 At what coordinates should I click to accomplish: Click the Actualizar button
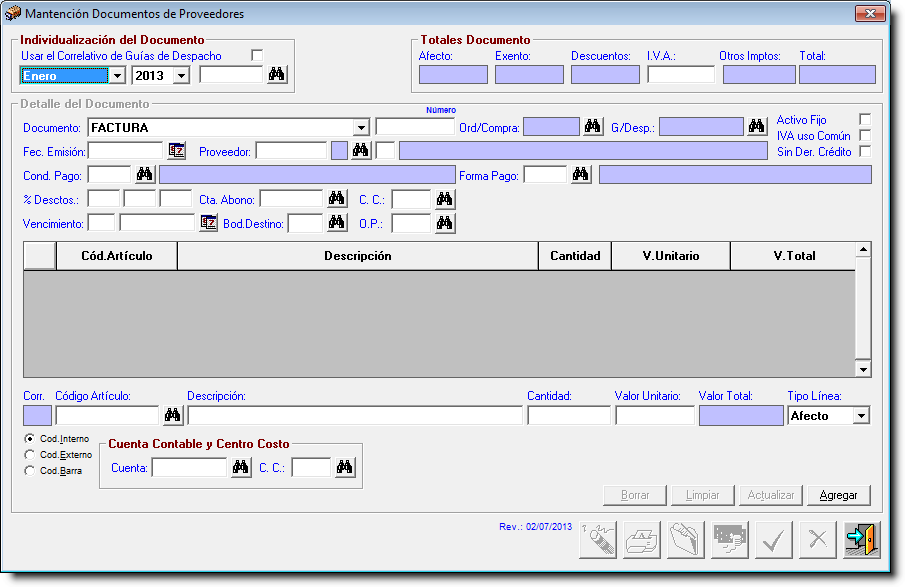pos(771,495)
